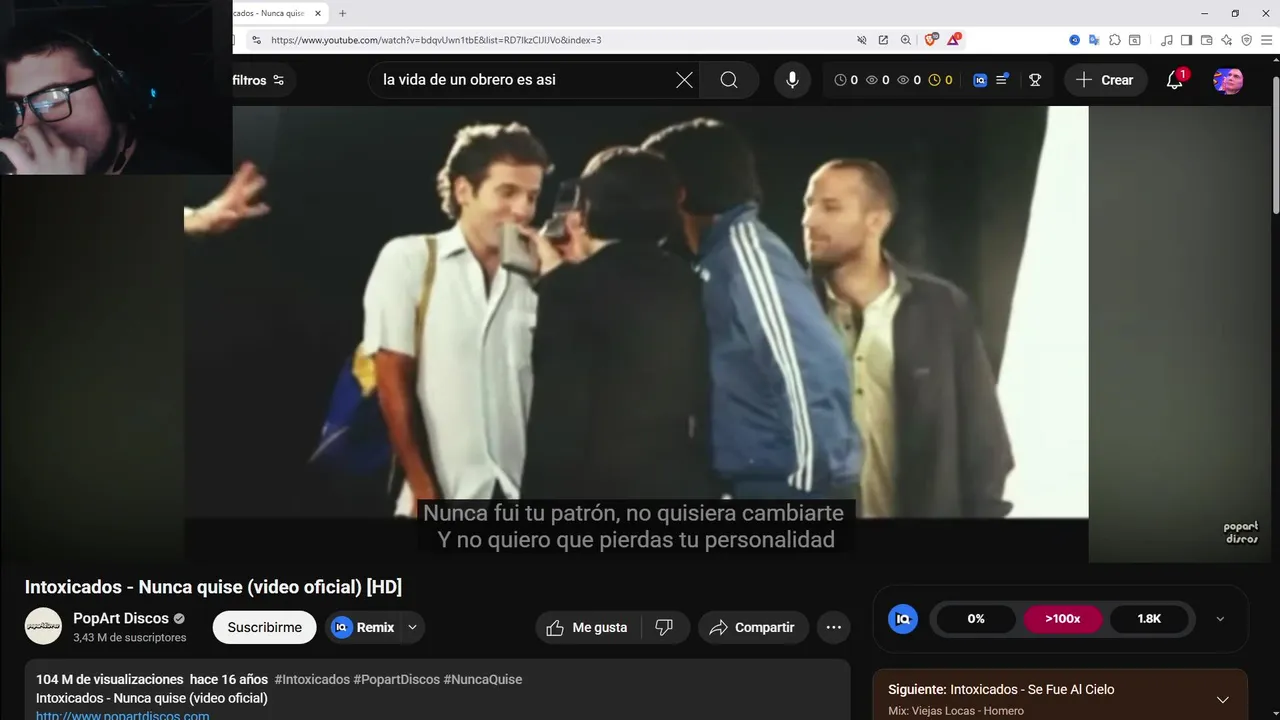This screenshot has height=720, width=1280.
Task: Click the PopArt Discos channel avatar
Action: click(x=43, y=626)
